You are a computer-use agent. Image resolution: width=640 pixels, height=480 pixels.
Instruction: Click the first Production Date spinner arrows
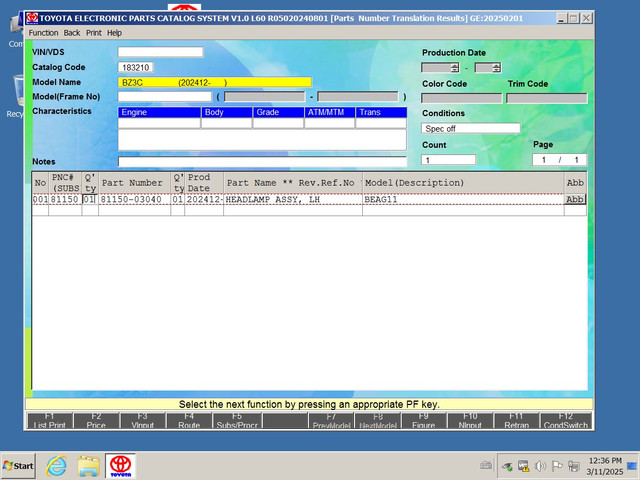click(x=455, y=68)
